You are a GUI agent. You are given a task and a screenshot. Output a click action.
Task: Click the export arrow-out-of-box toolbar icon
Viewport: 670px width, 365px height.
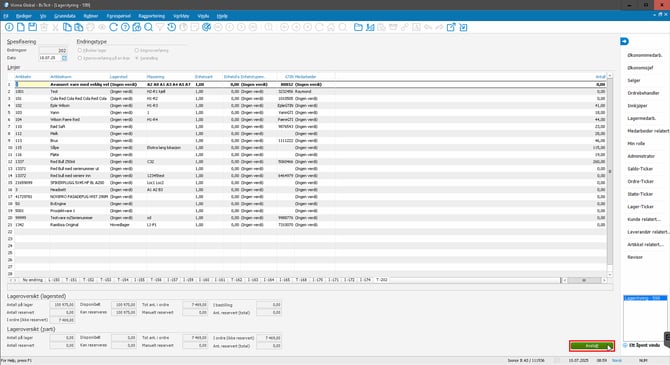point(451,27)
